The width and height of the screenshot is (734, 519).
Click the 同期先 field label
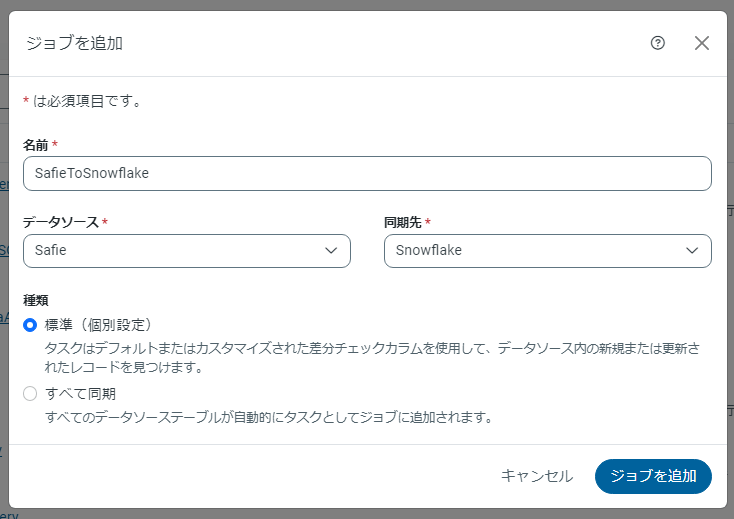tap(403, 222)
